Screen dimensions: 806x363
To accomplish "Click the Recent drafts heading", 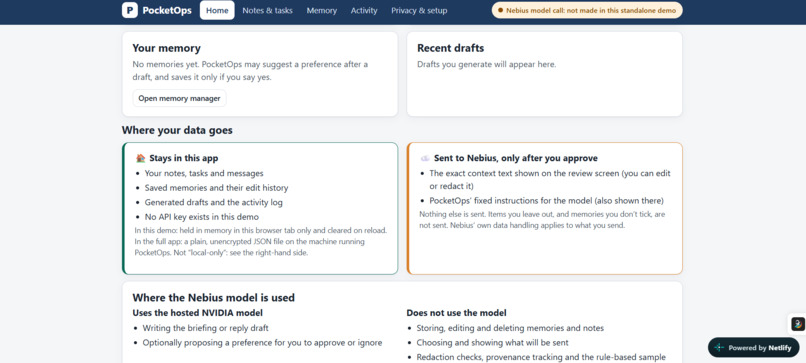I will (x=451, y=48).
